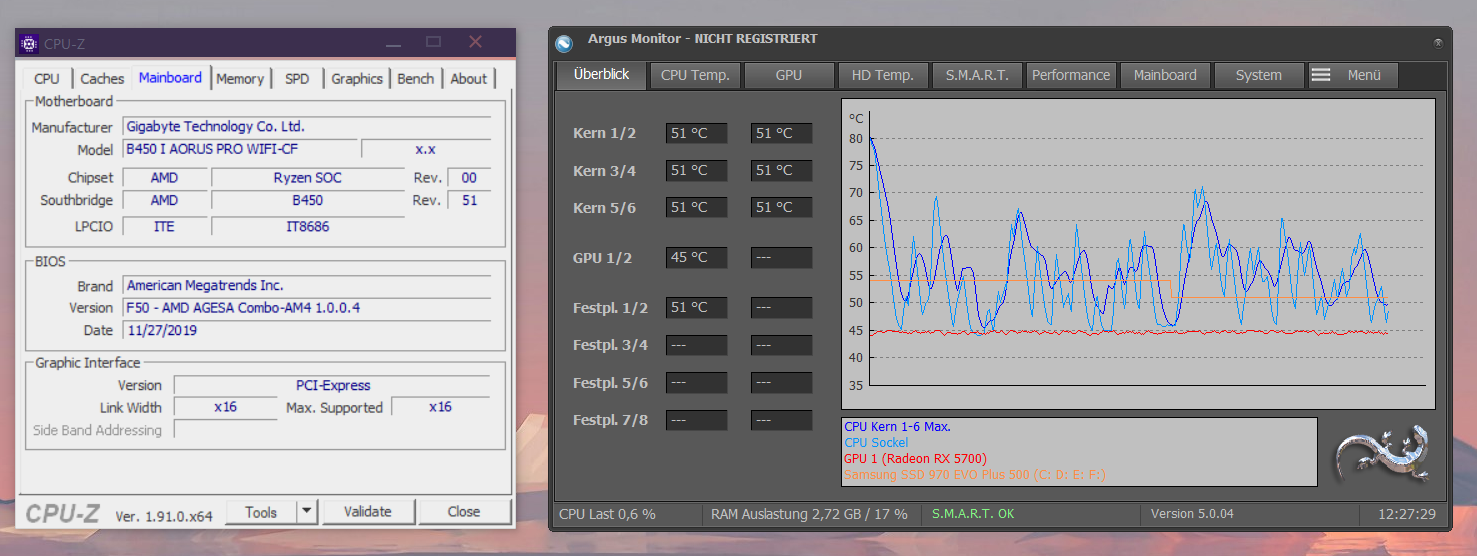The height and width of the screenshot is (556, 1477).
Task: Click the Kern 1/2 label
Action: coord(604,133)
